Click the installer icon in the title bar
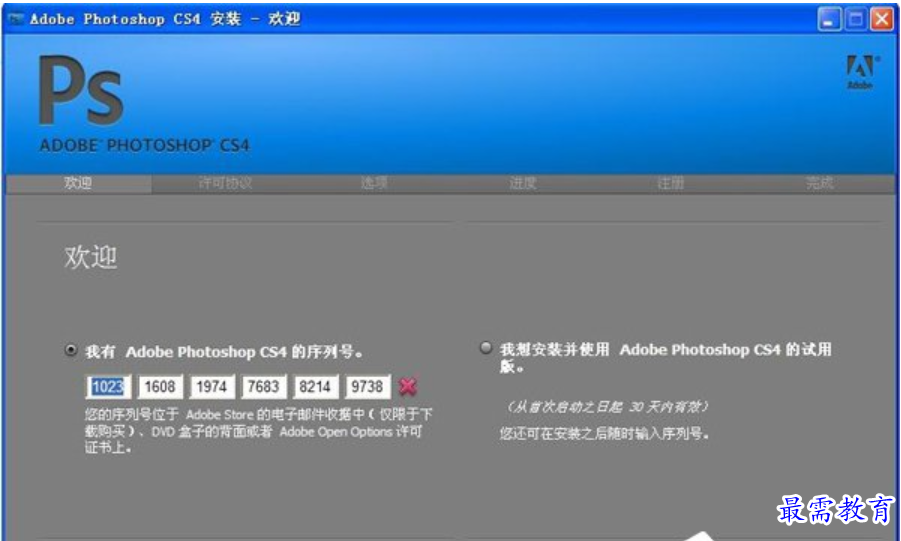This screenshot has height=541, width=901. tap(14, 19)
